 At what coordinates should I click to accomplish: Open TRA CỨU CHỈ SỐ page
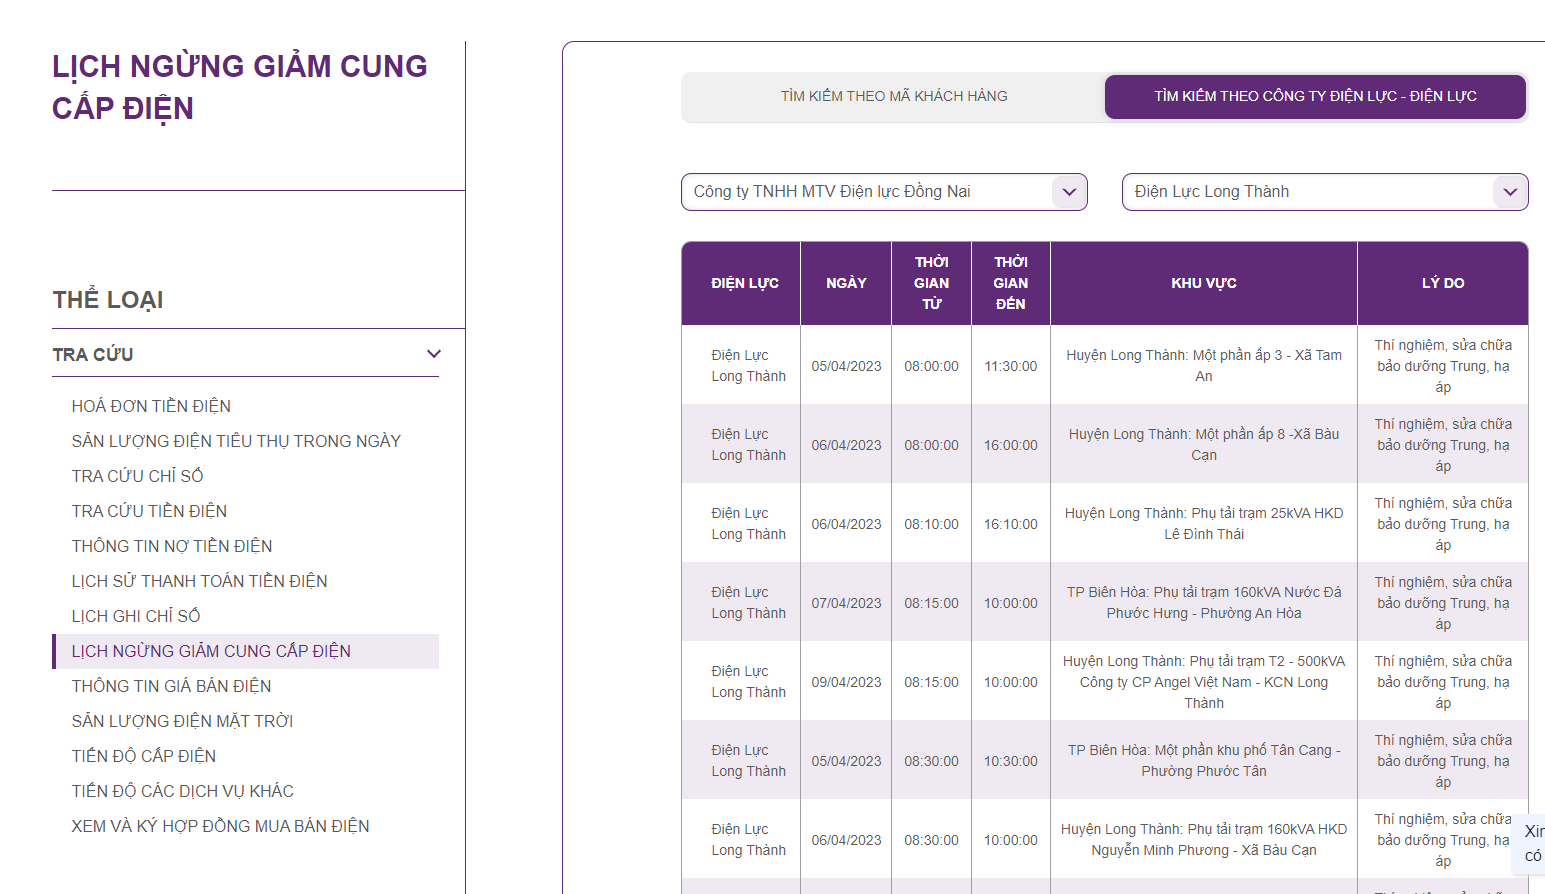click(x=137, y=476)
